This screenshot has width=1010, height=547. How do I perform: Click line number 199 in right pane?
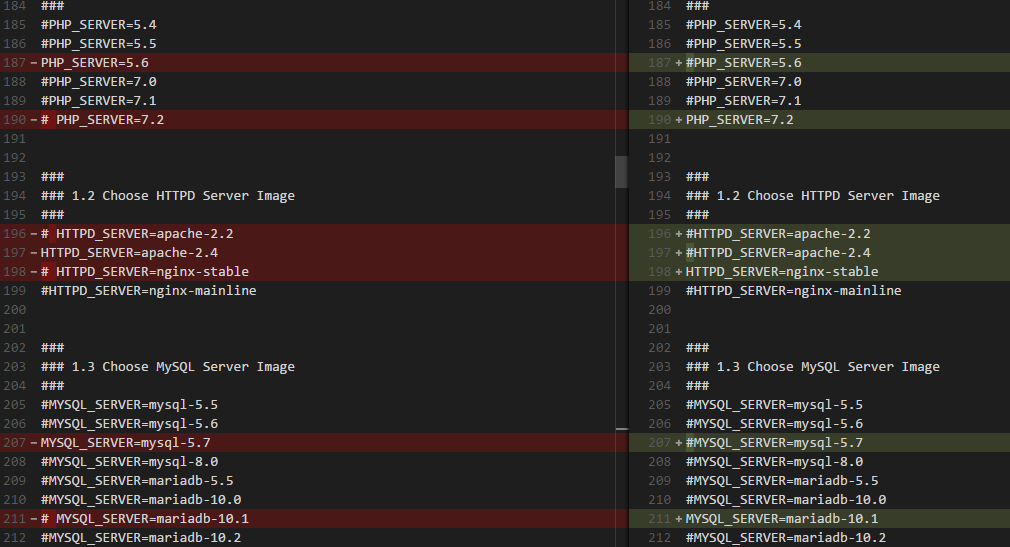tap(660, 291)
